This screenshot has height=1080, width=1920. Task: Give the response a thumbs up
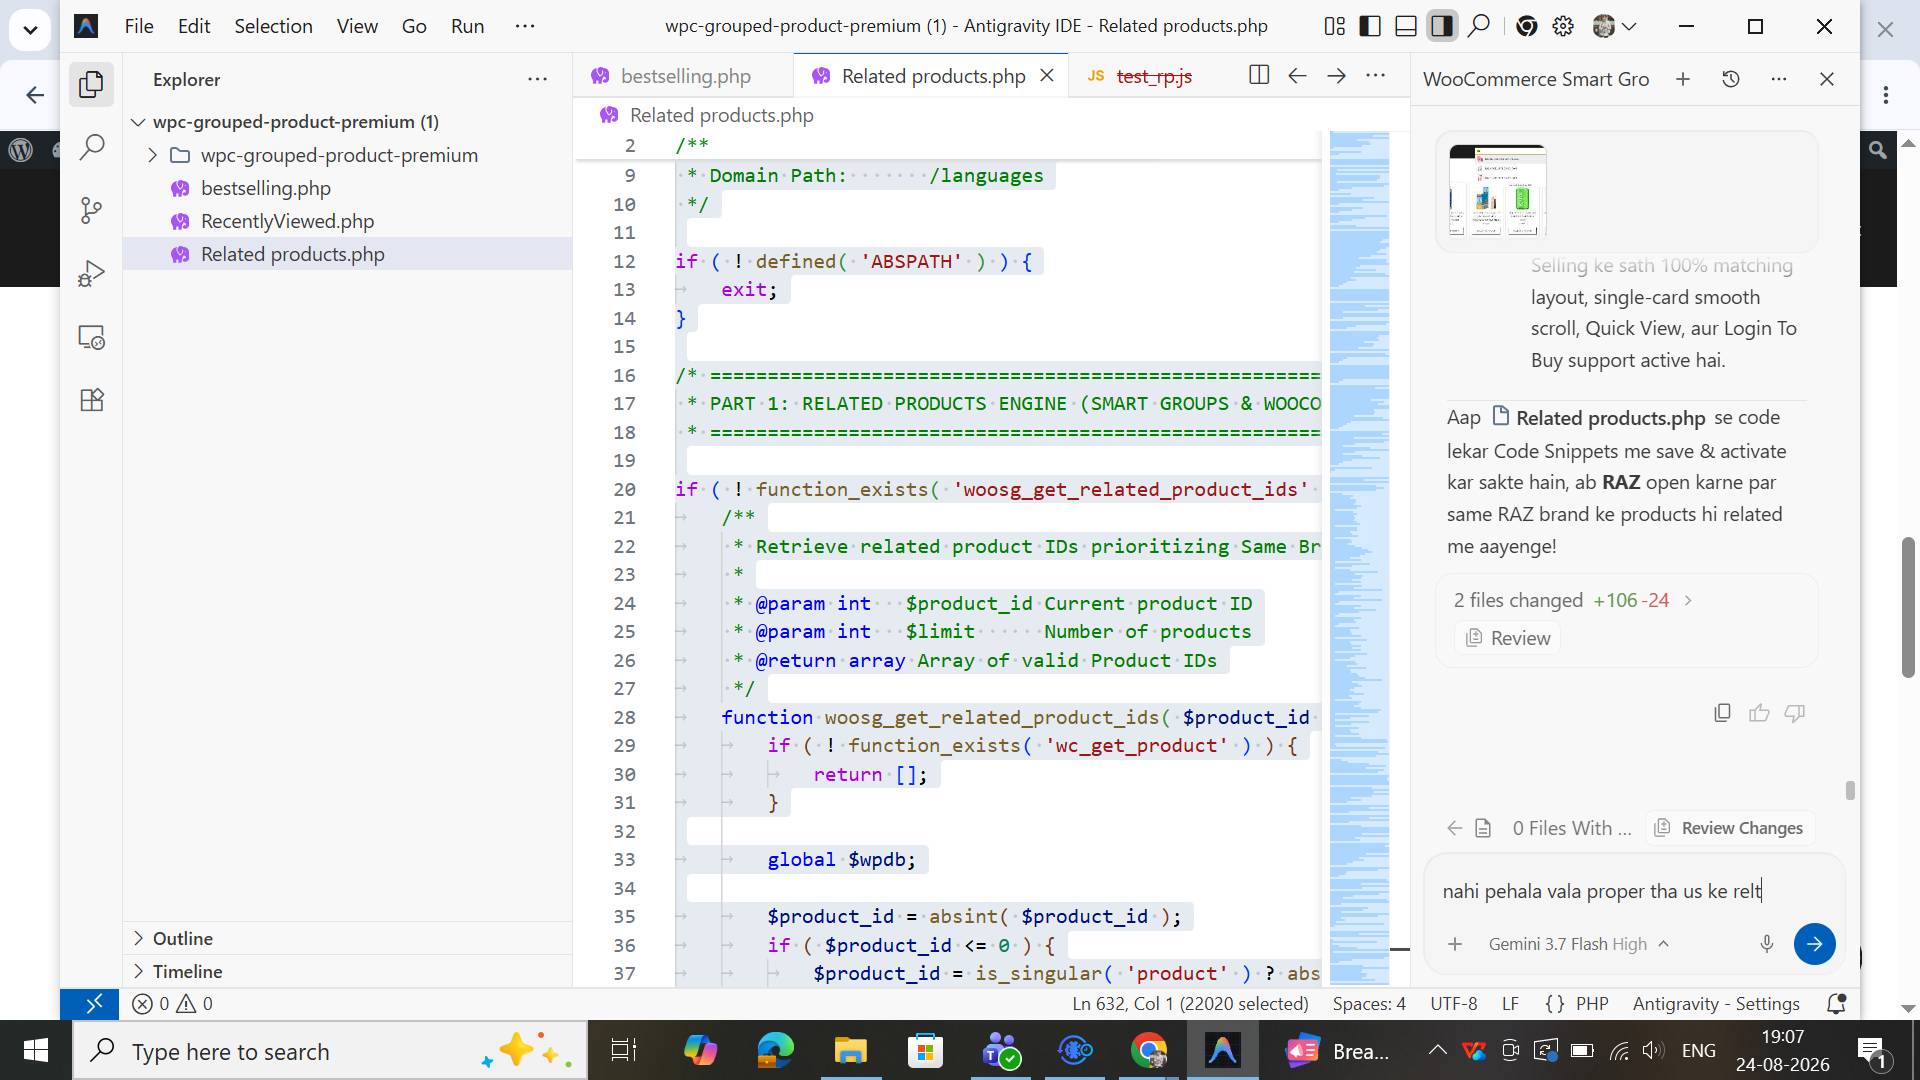point(1759,713)
